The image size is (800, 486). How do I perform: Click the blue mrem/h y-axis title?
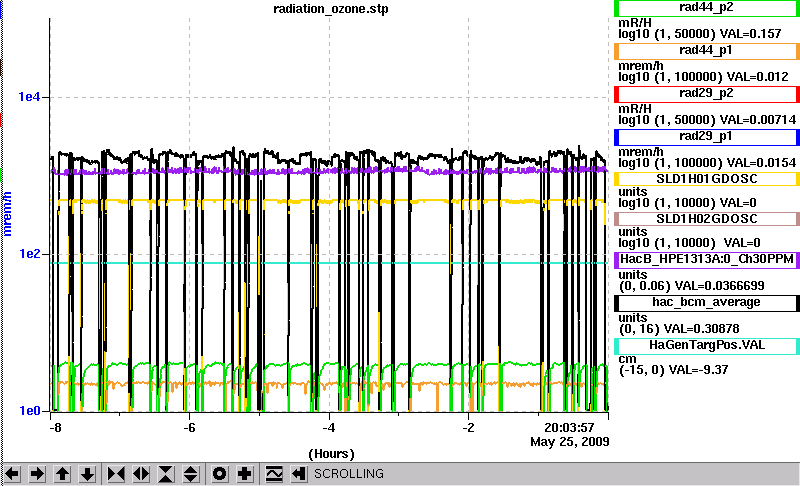(8, 214)
